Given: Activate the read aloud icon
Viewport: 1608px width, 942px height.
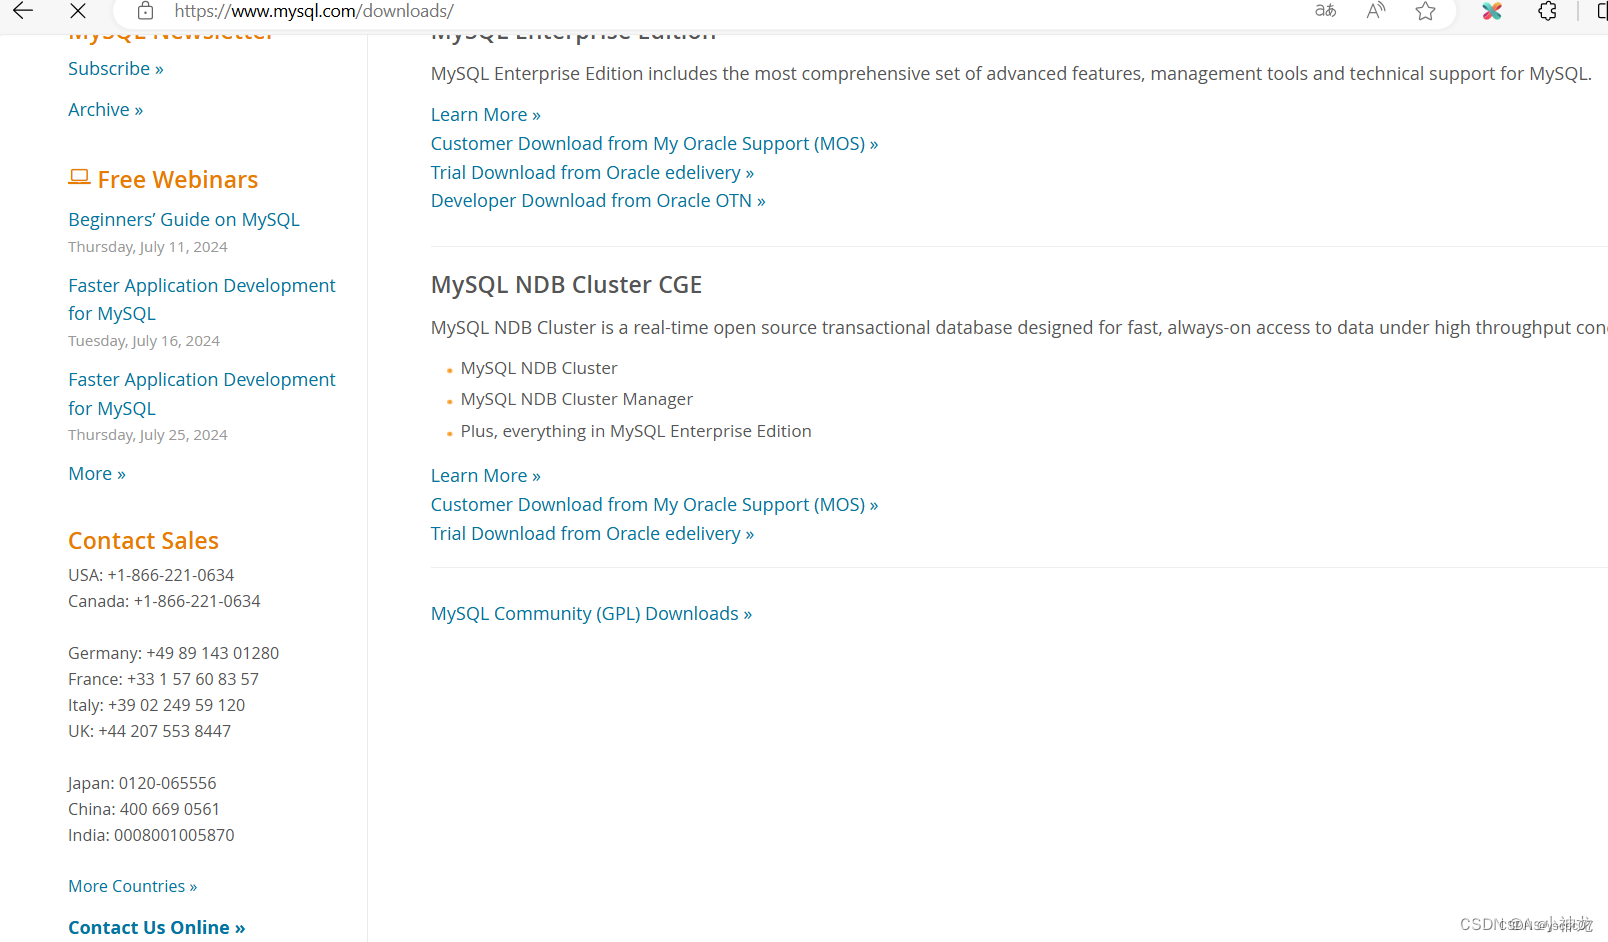Looking at the screenshot, I should 1375,11.
